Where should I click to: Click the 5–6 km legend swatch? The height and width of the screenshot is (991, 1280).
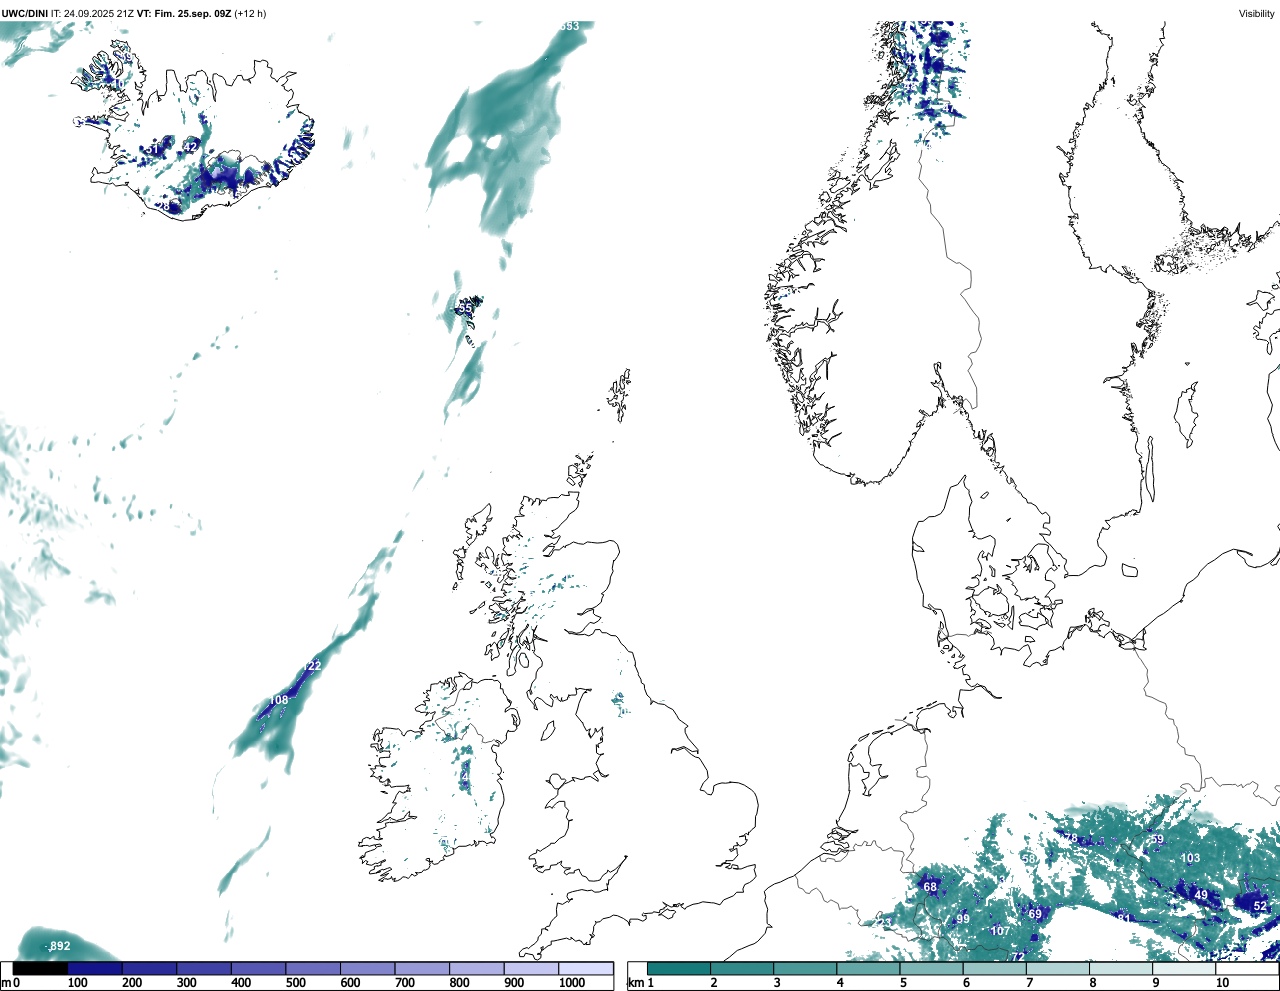[x=932, y=969]
